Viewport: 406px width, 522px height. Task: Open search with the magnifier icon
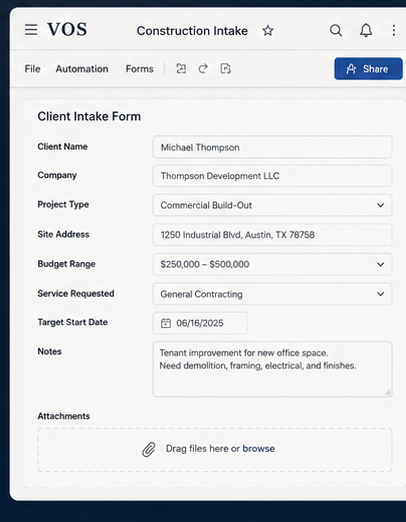pos(336,30)
